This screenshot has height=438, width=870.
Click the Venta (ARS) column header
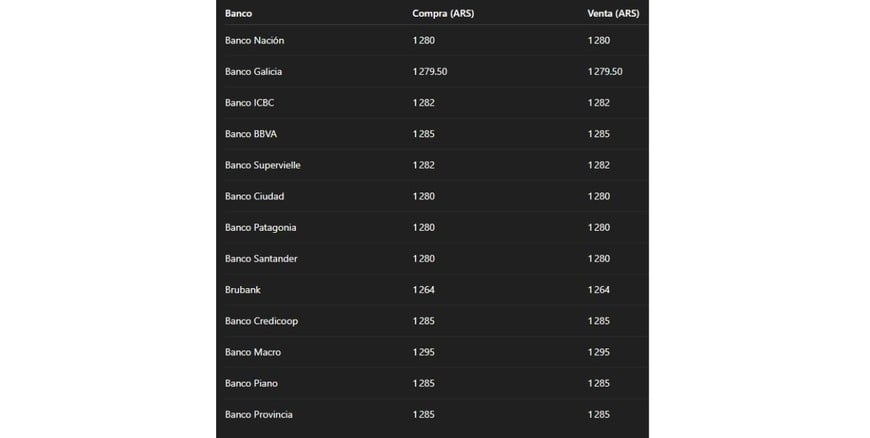(613, 13)
